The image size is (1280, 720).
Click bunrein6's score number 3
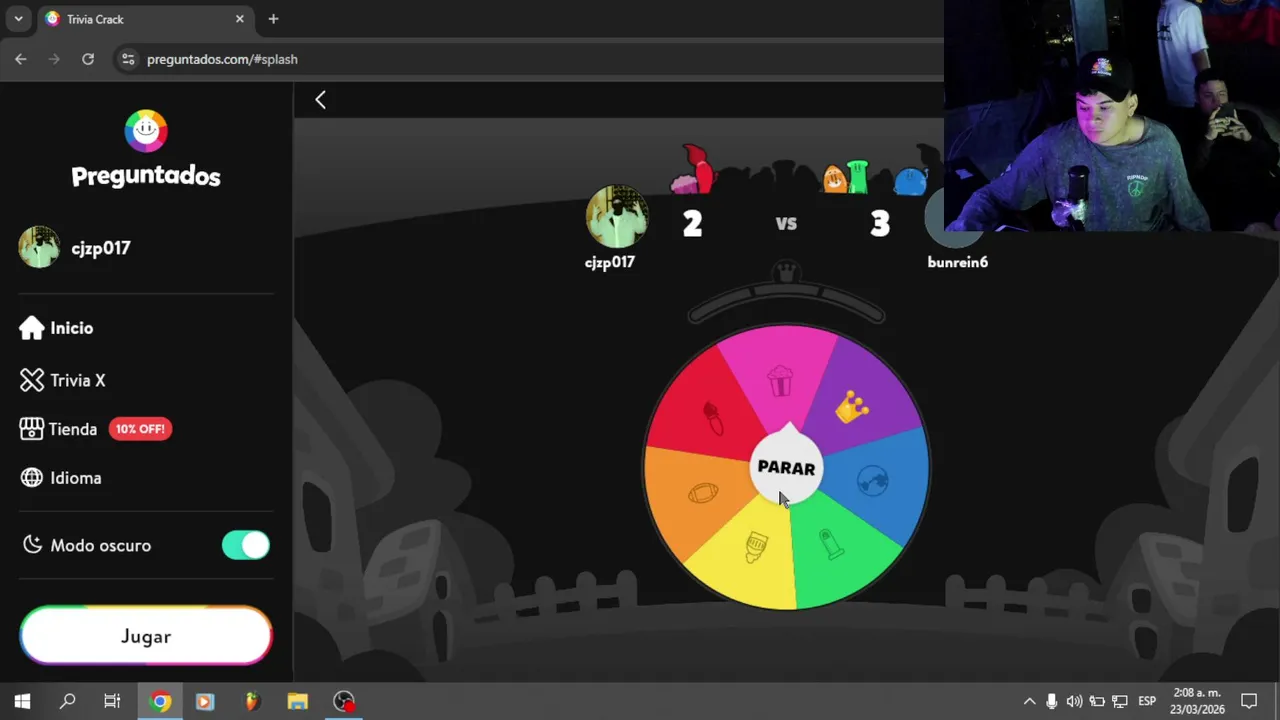[880, 224]
